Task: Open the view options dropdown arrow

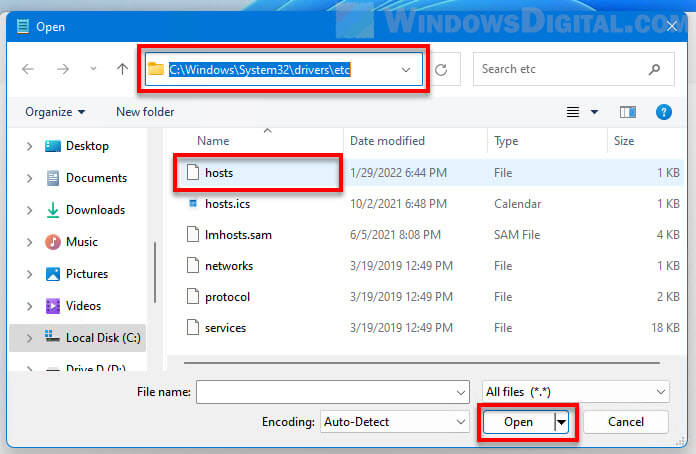Action: 594,112
